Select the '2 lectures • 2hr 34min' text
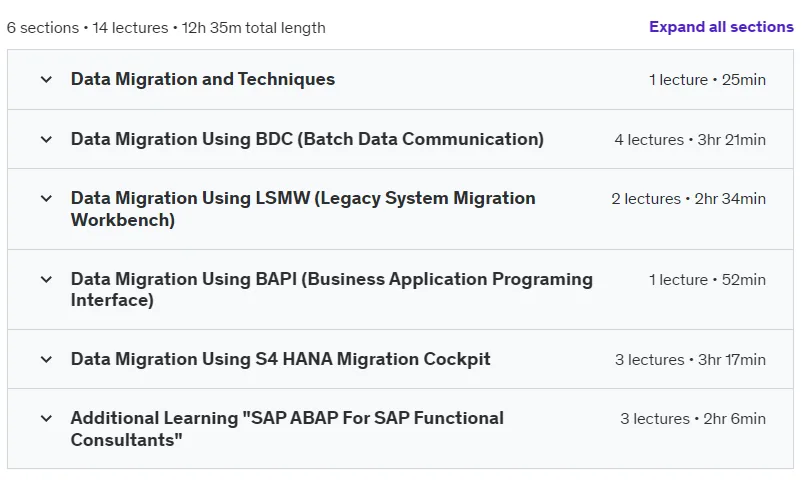Image resolution: width=807 pixels, height=481 pixels. (x=689, y=199)
